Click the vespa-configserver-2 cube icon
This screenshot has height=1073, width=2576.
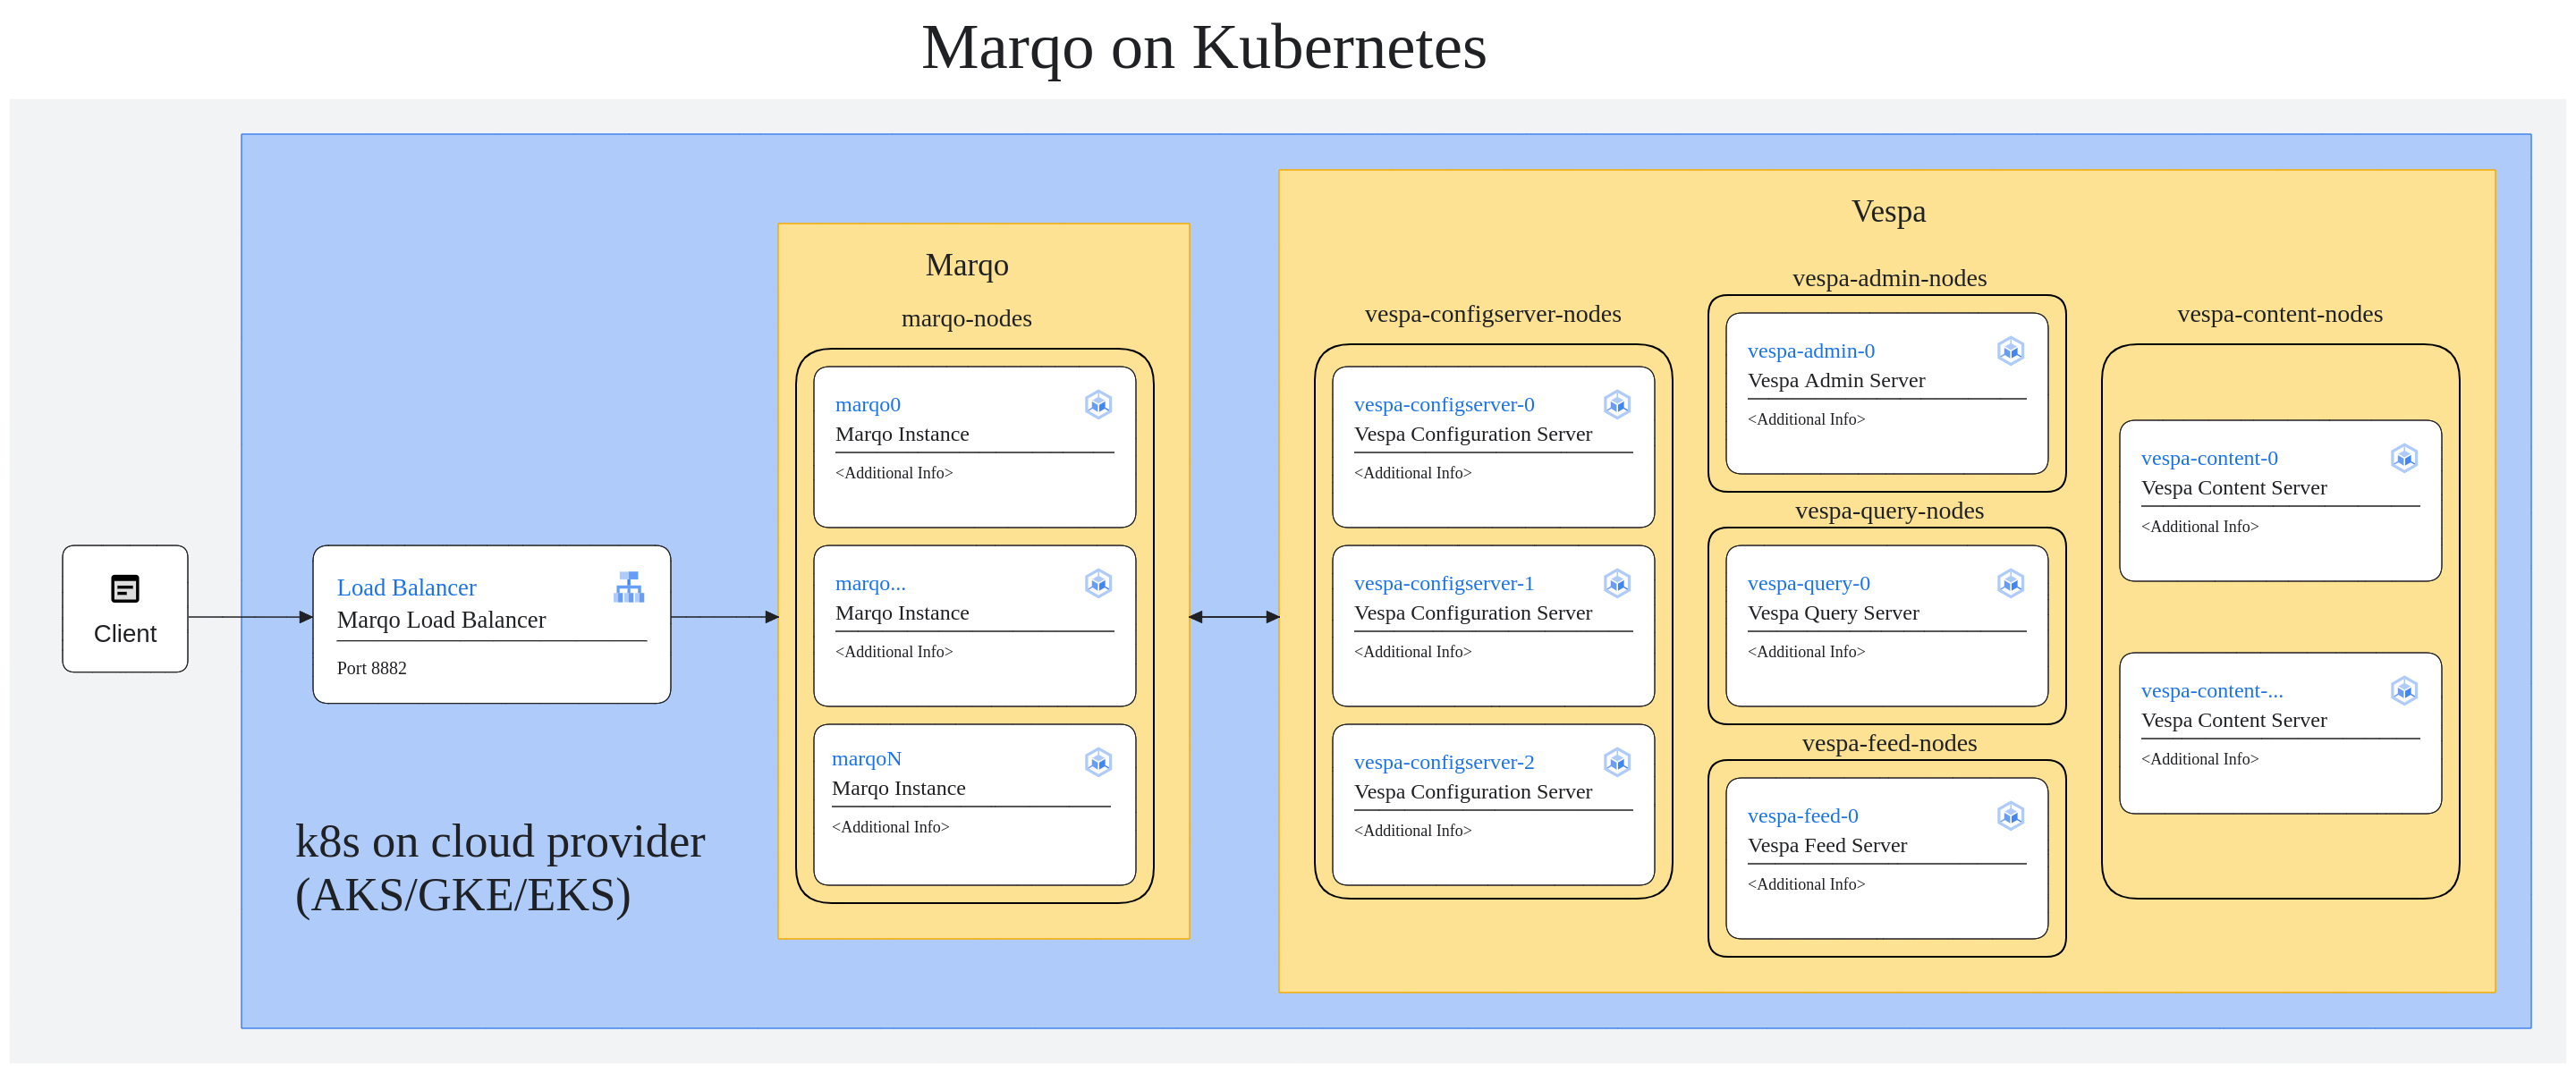1617,762
